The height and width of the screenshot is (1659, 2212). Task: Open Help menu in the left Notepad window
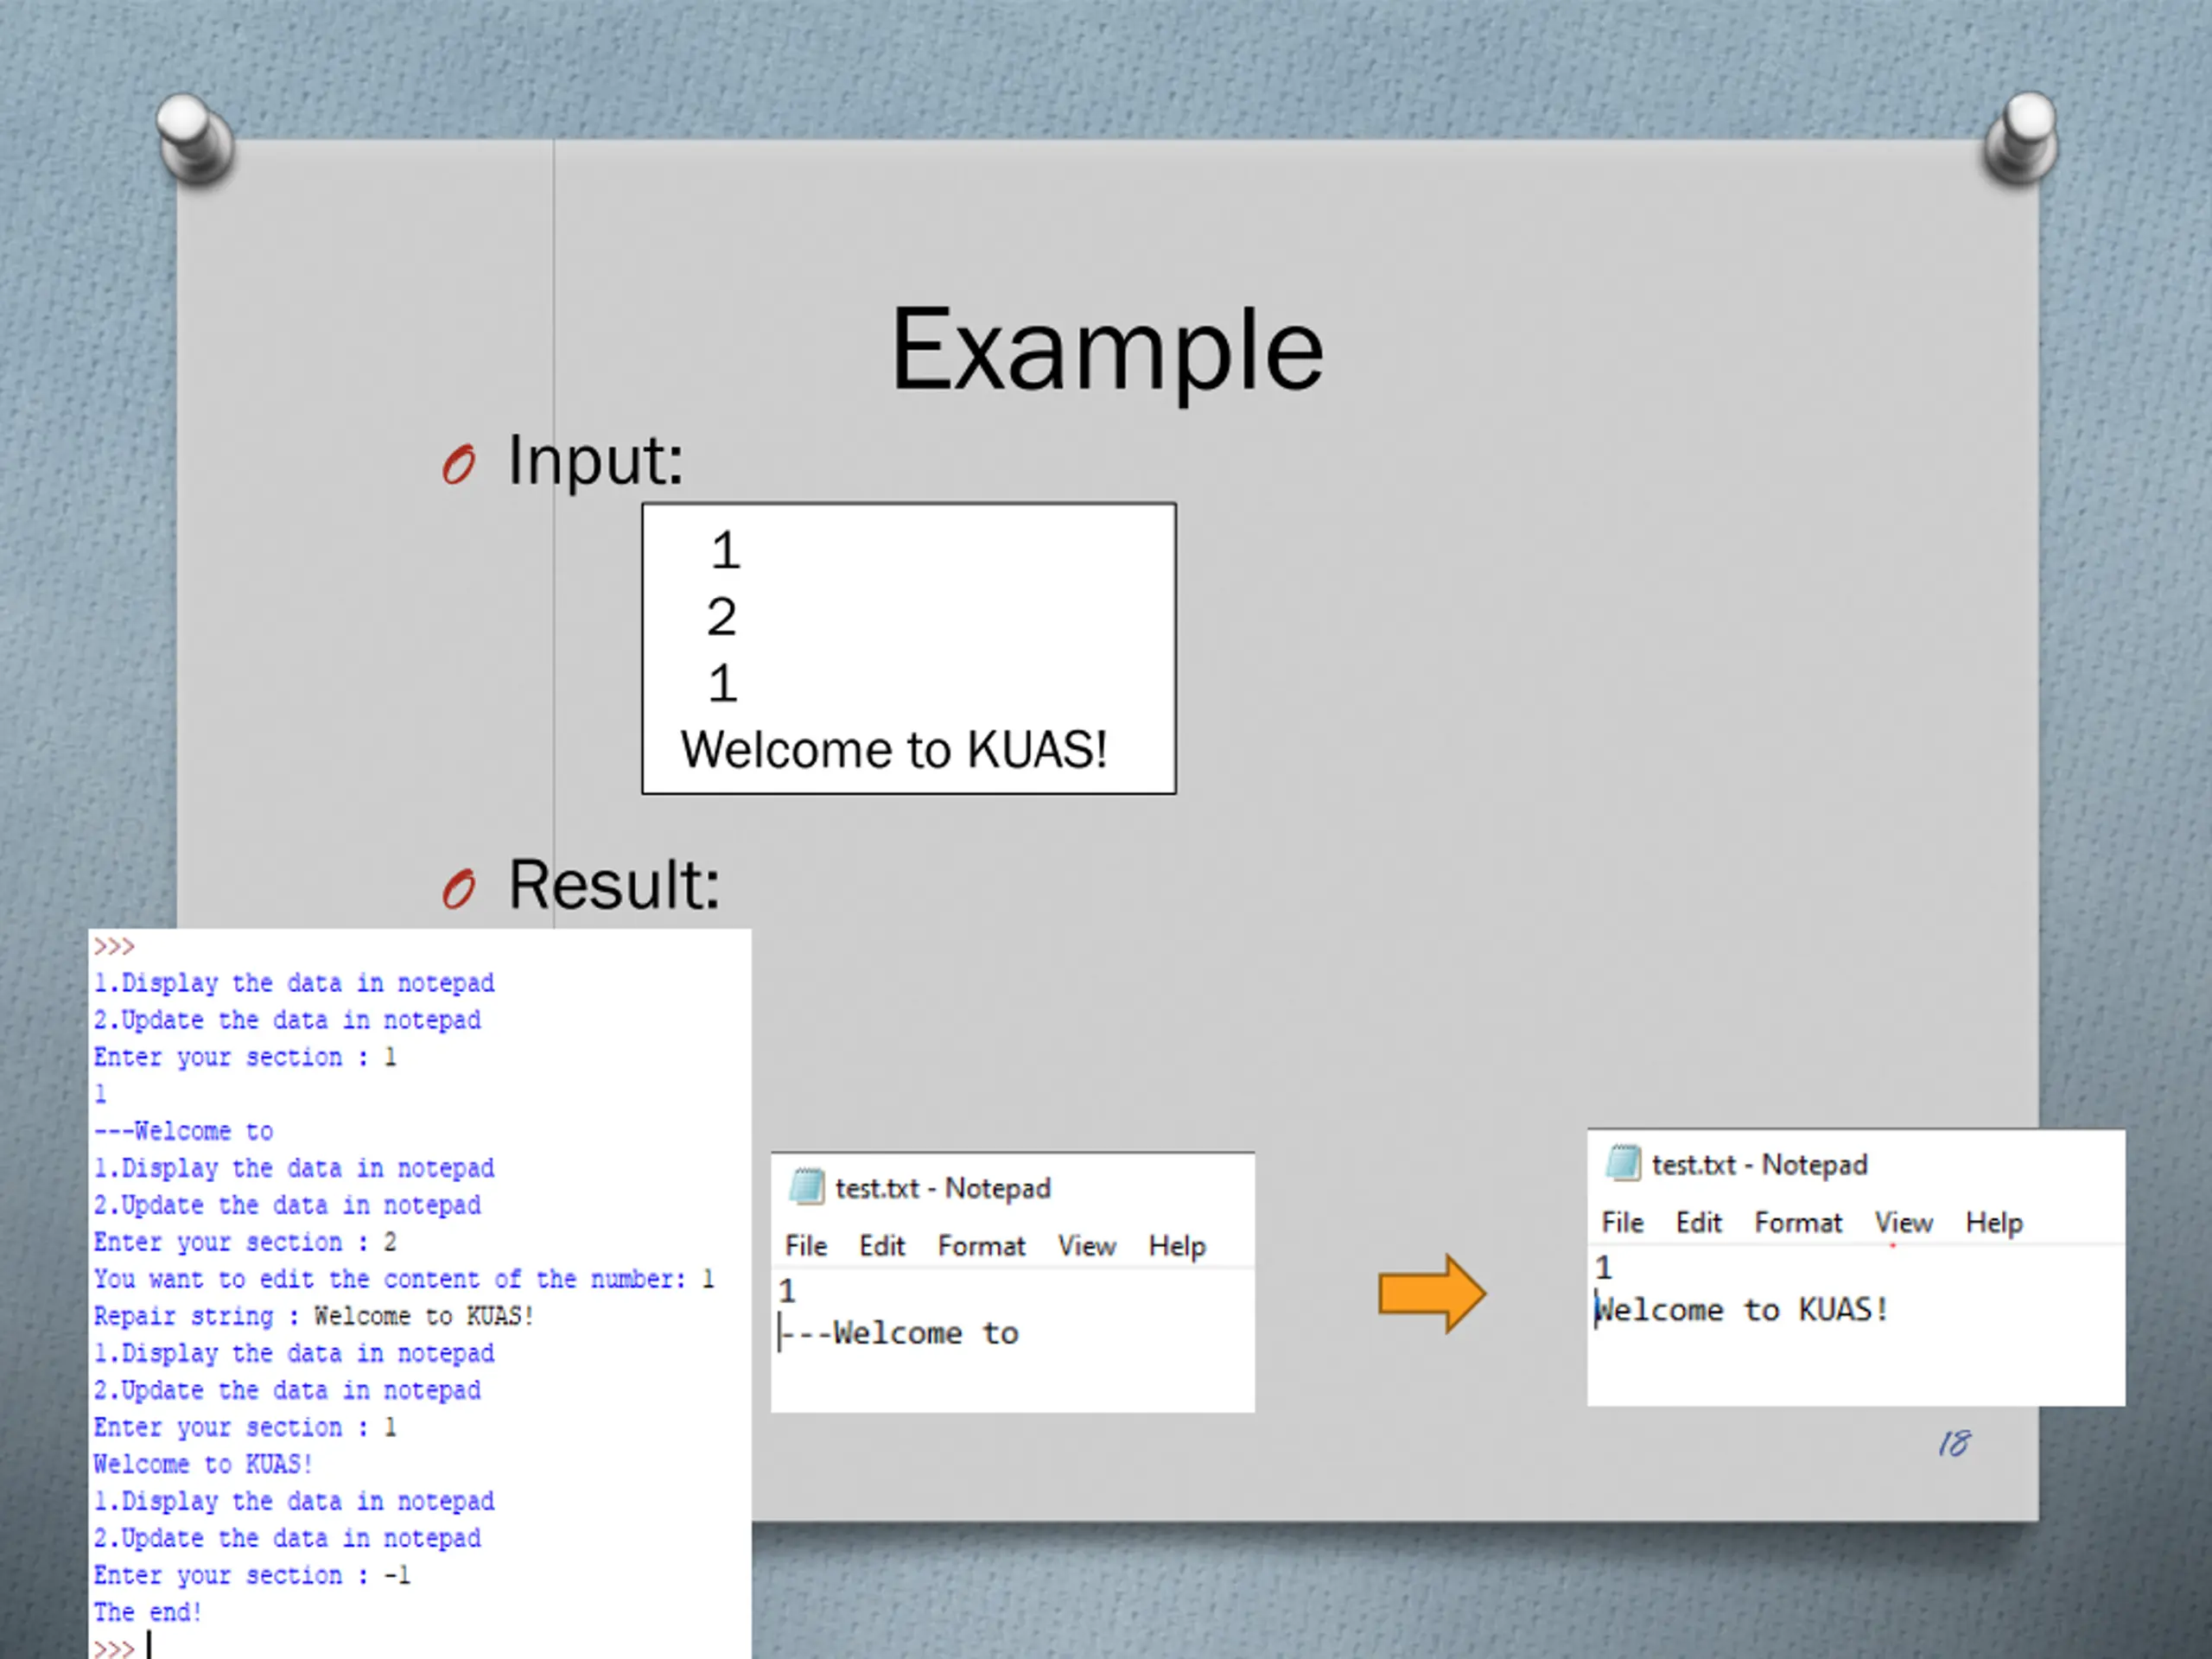tap(1177, 1246)
